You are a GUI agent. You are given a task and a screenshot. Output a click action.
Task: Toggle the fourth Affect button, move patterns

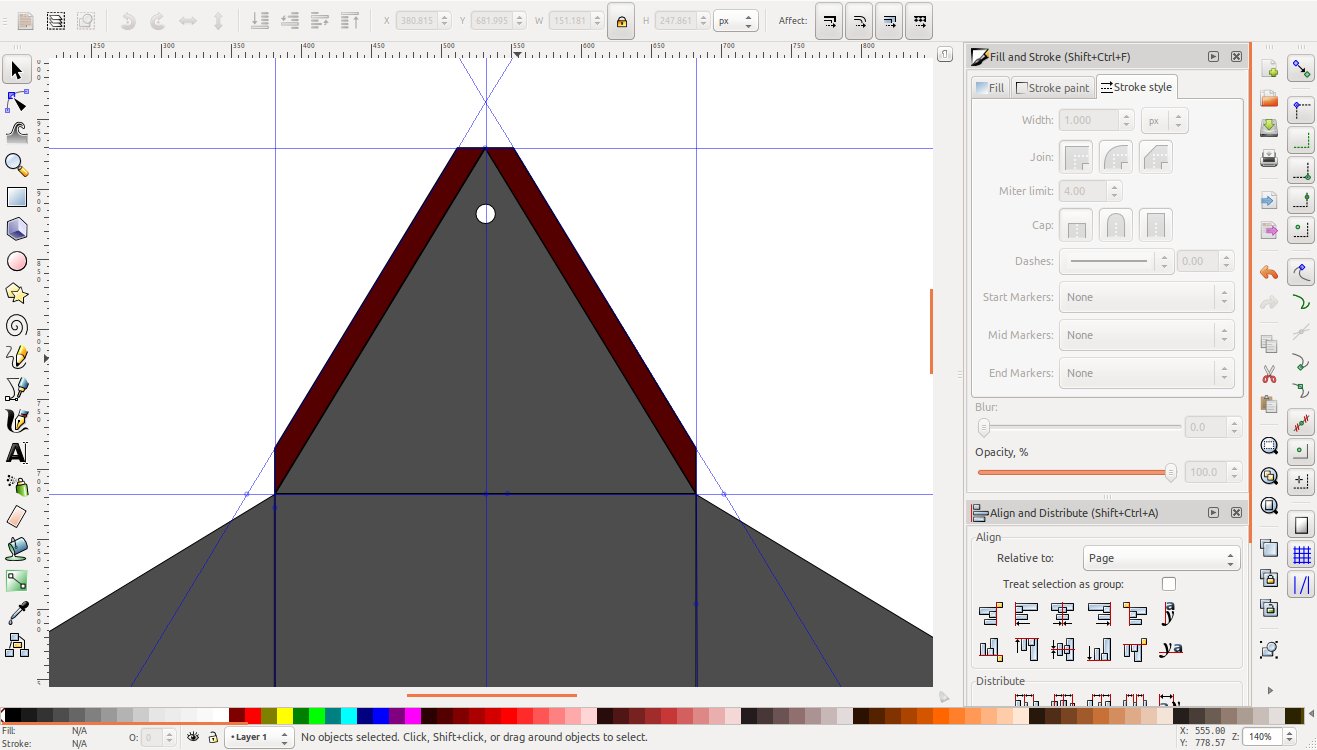pos(919,21)
